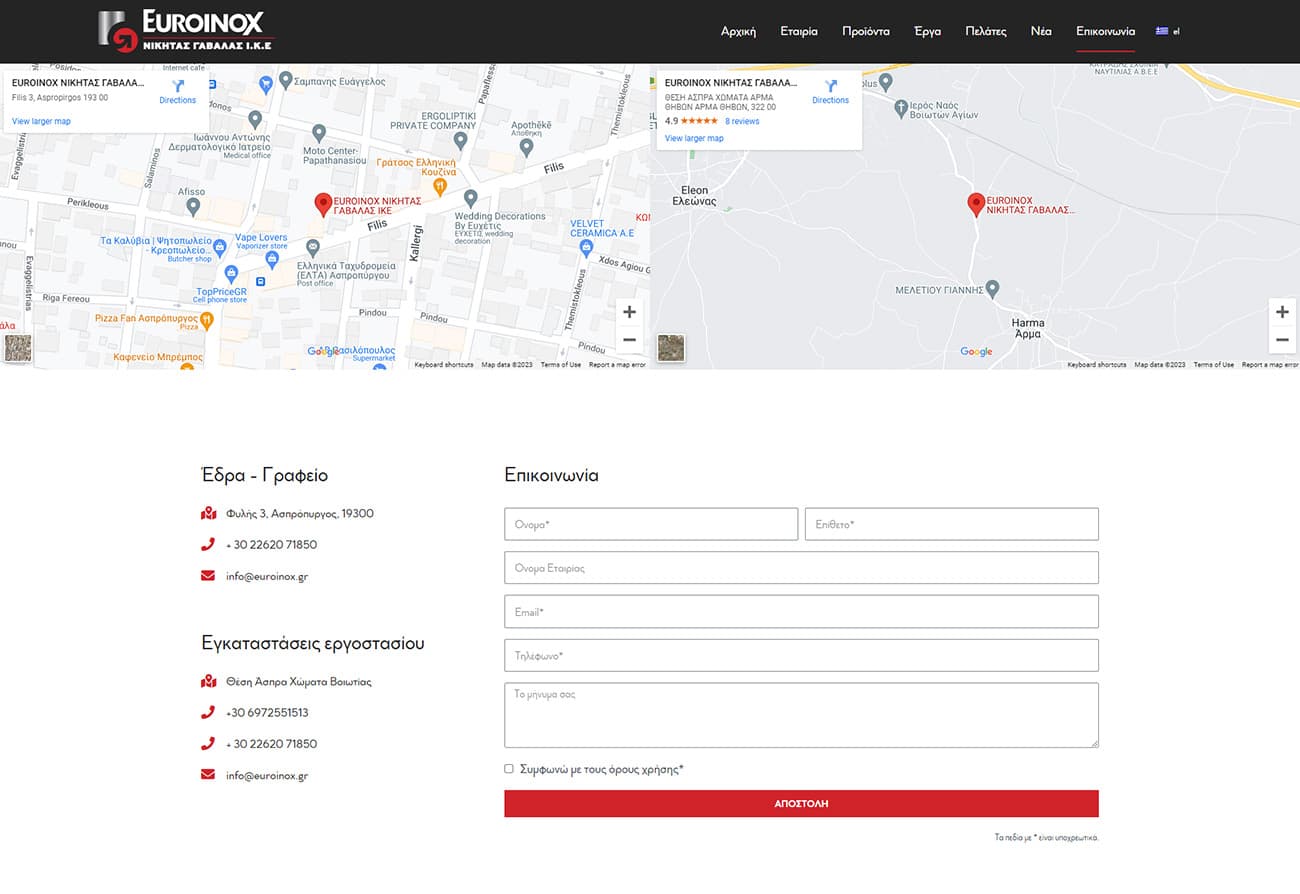Open the Προϊόντα menu item
This screenshot has width=1300, height=894.
pos(866,31)
